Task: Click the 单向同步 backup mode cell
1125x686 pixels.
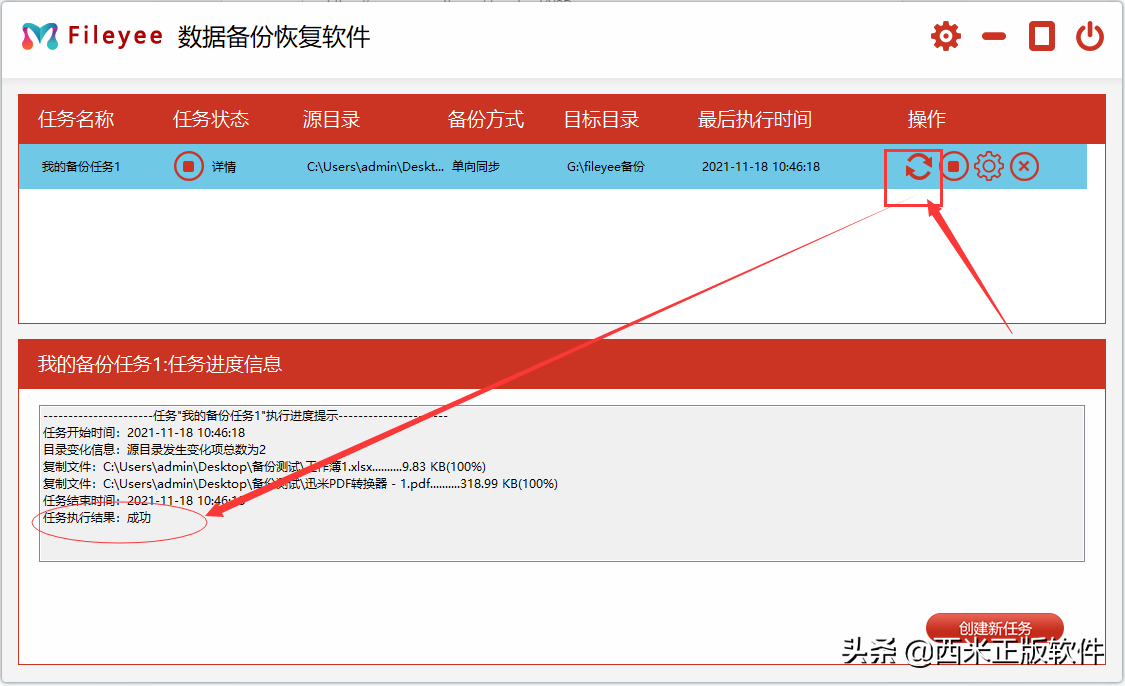Action: [x=476, y=166]
